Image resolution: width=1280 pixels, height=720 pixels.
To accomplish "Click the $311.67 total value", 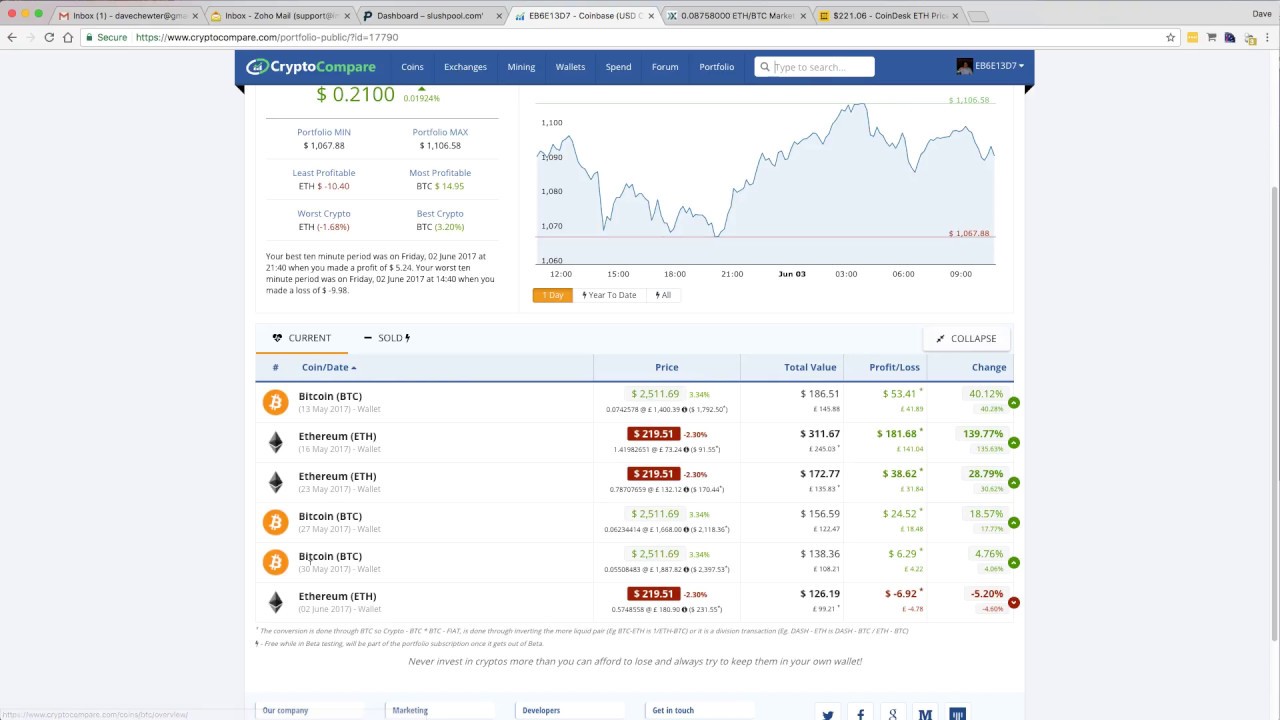I will pyautogui.click(x=820, y=434).
